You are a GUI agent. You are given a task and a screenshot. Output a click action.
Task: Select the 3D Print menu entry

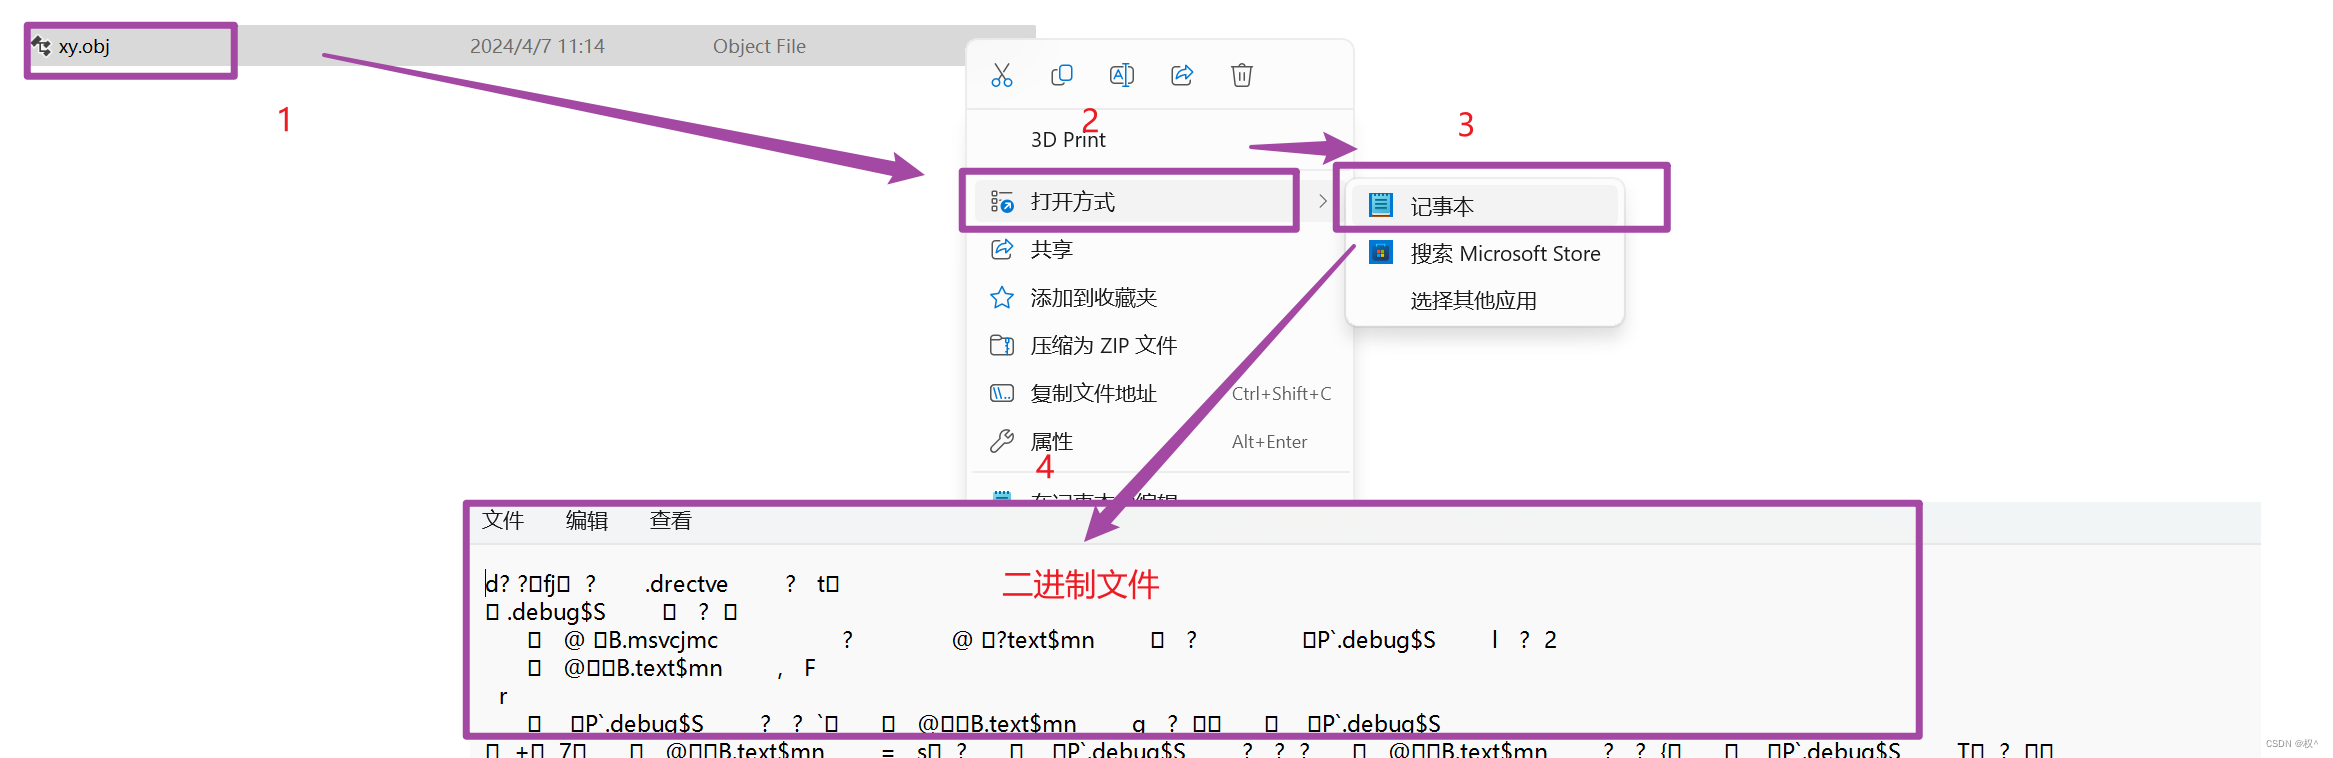[x=1068, y=140]
